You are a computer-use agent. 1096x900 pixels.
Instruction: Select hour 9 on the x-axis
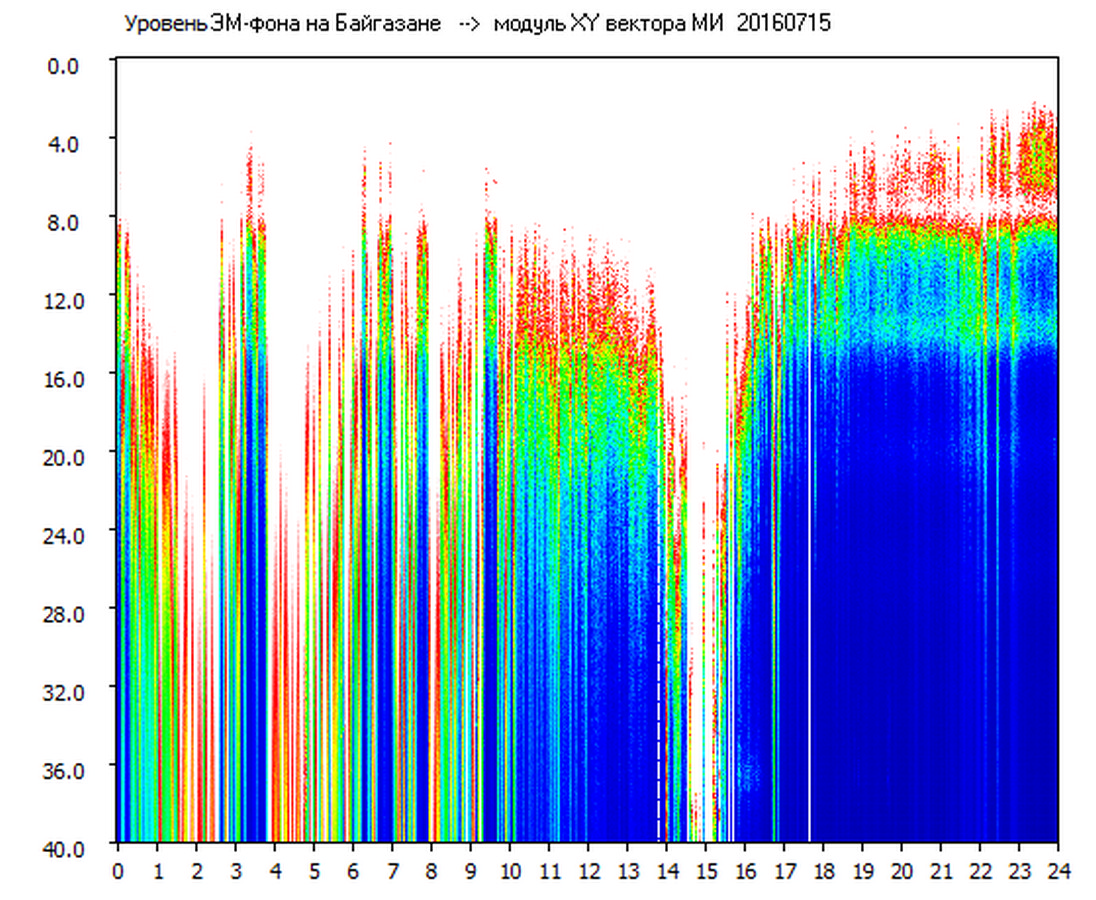pyautogui.click(x=470, y=871)
